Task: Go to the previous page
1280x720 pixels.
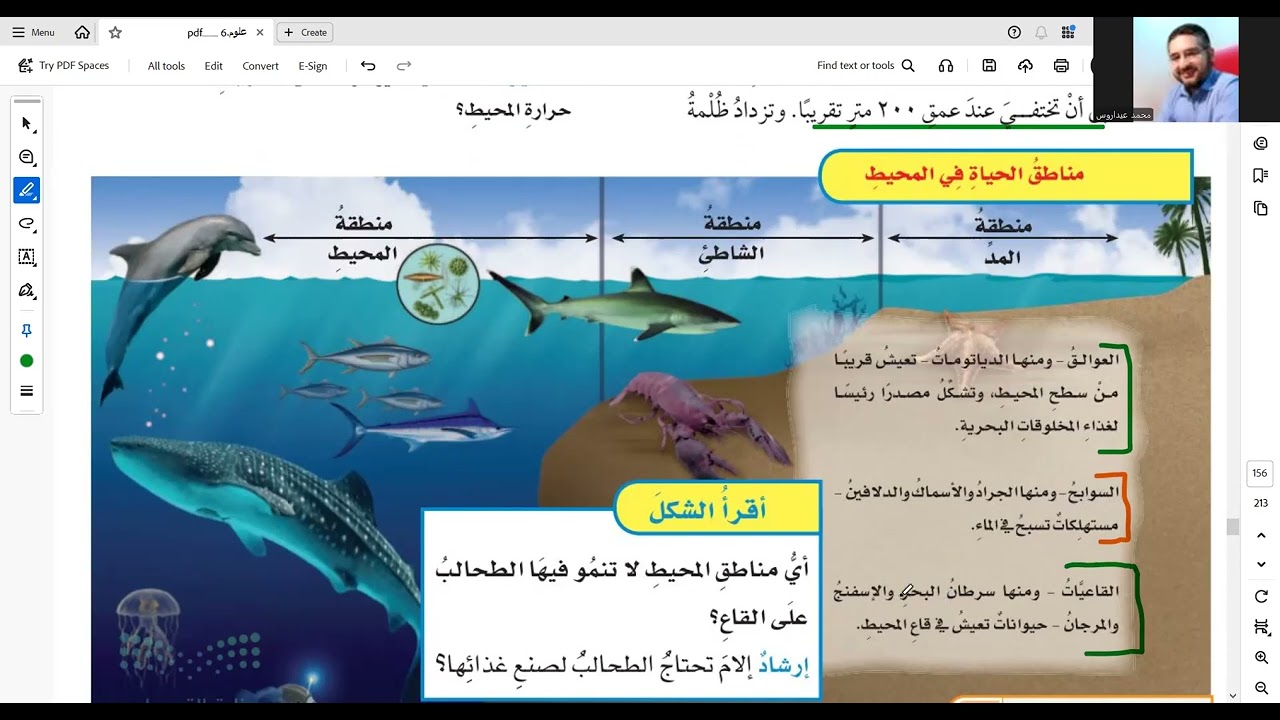Action: (1260, 535)
